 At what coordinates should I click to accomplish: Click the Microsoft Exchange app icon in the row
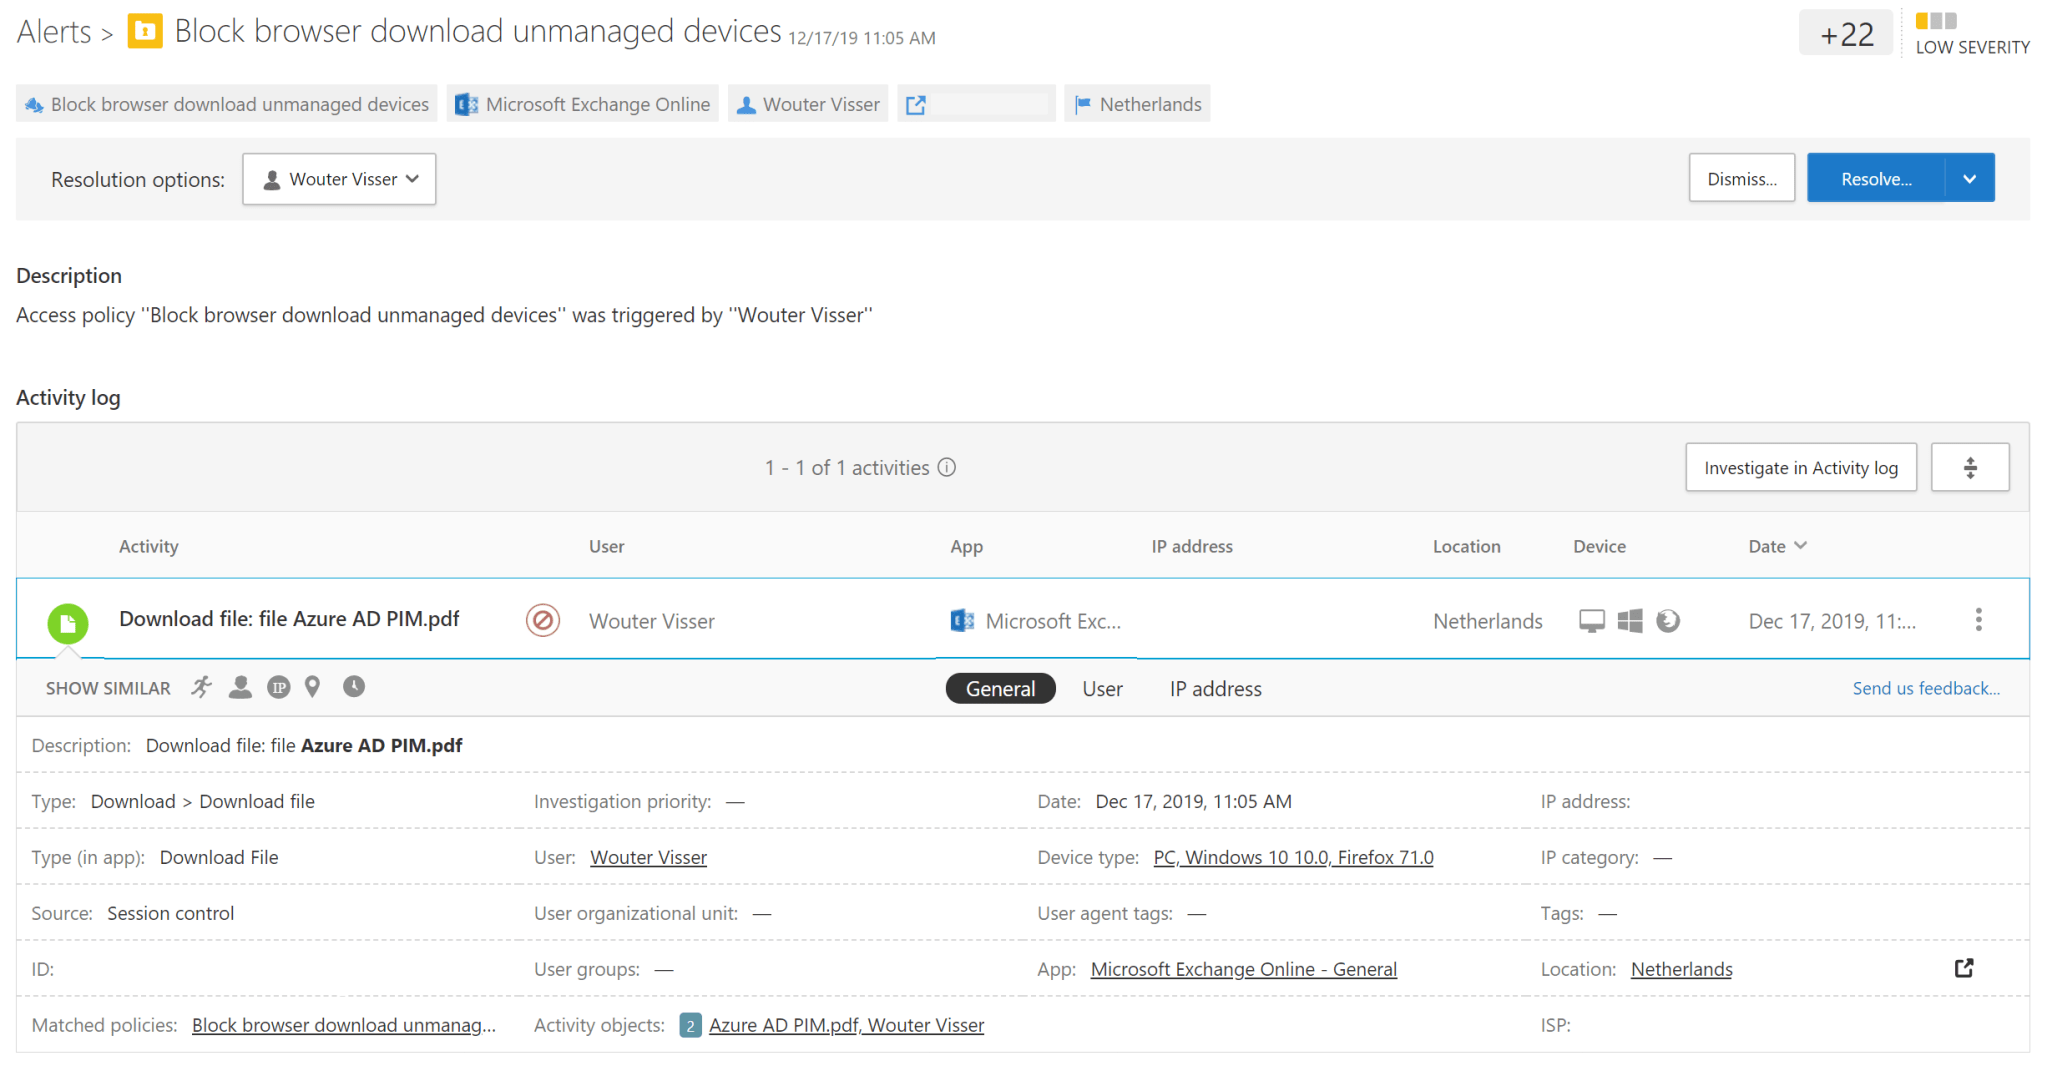[961, 620]
